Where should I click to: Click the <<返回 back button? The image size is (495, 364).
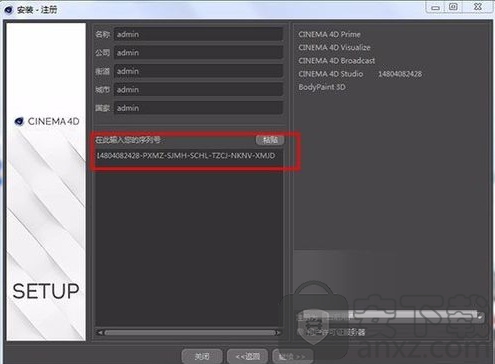point(247,356)
